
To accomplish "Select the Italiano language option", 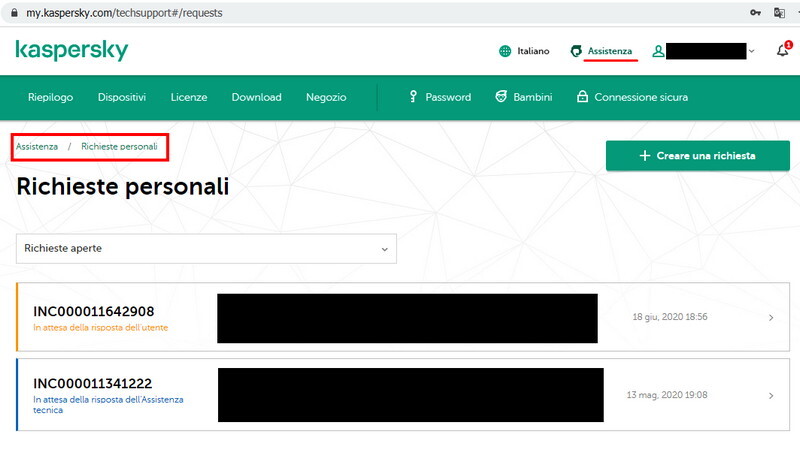I will click(x=533, y=51).
